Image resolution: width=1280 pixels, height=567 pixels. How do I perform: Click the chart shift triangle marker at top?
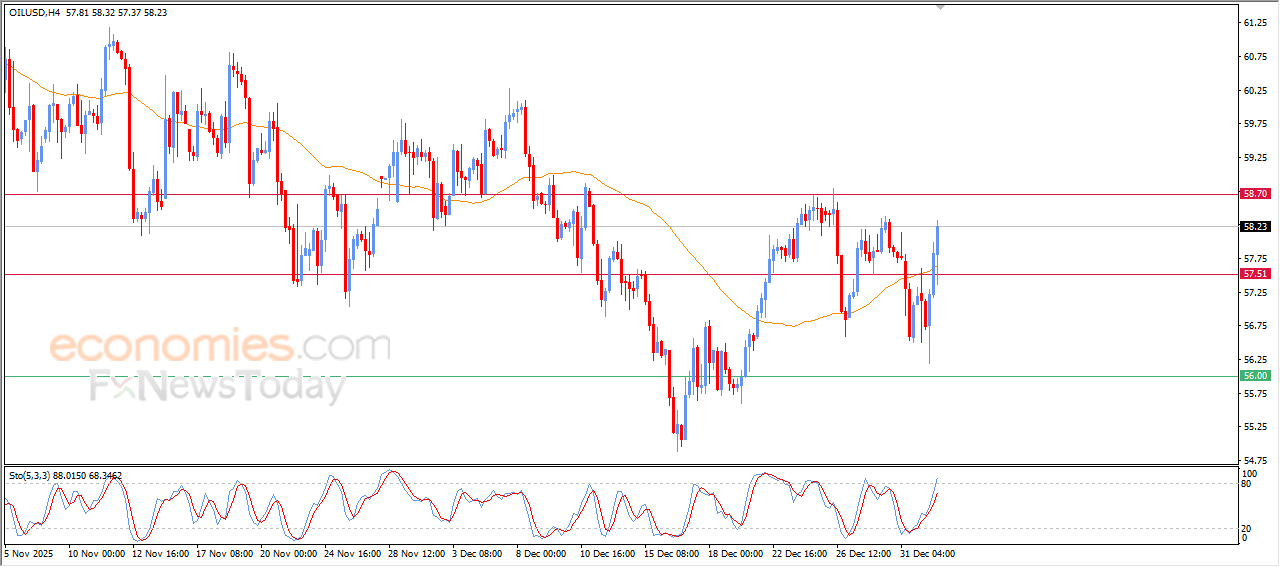[939, 6]
